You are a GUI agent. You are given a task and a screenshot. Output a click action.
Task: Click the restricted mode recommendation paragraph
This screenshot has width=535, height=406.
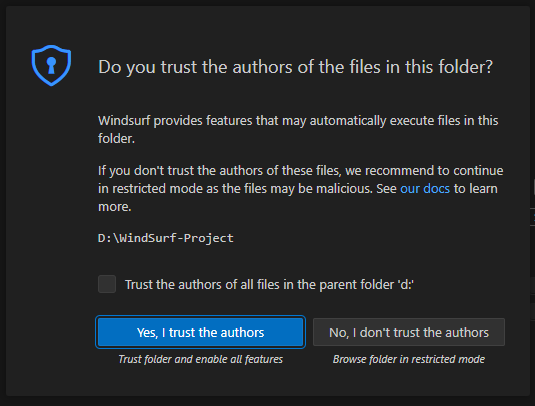click(301, 188)
